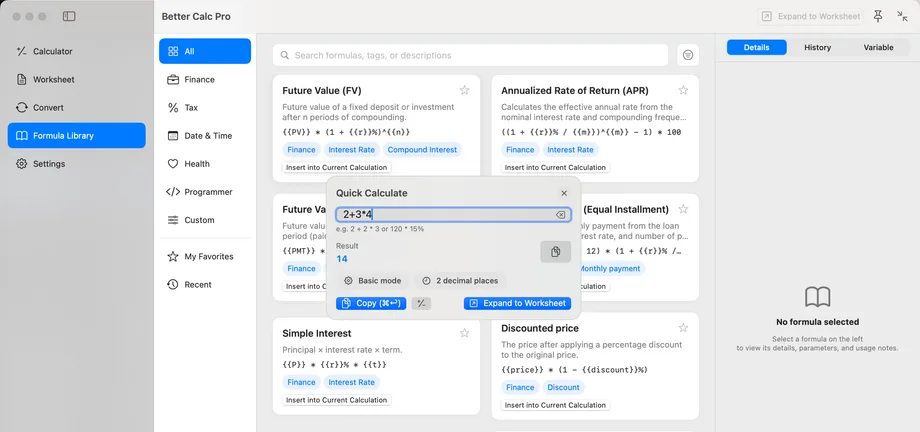Insert Future Value formula into current calculation
The width and height of the screenshot is (920, 432).
coord(337,167)
